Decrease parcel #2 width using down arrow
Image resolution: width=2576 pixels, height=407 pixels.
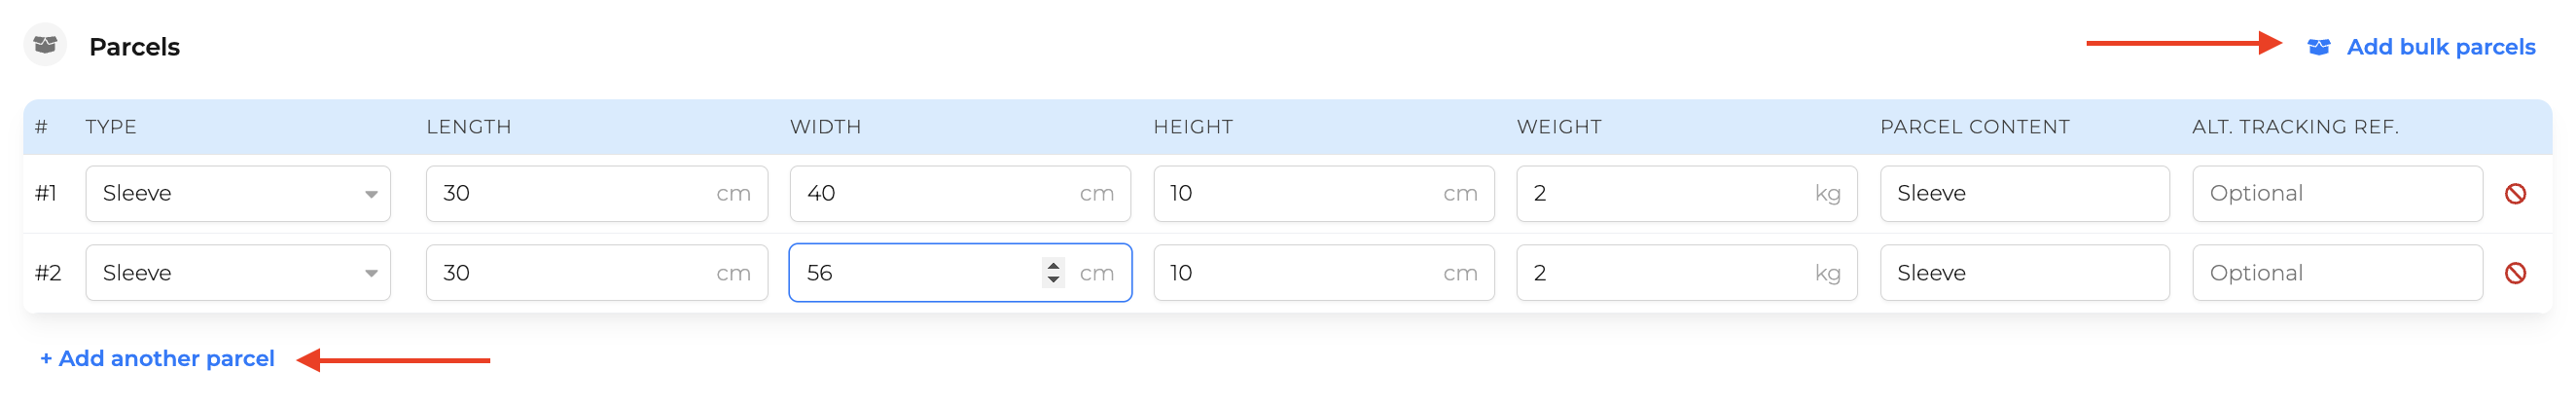click(x=1053, y=280)
